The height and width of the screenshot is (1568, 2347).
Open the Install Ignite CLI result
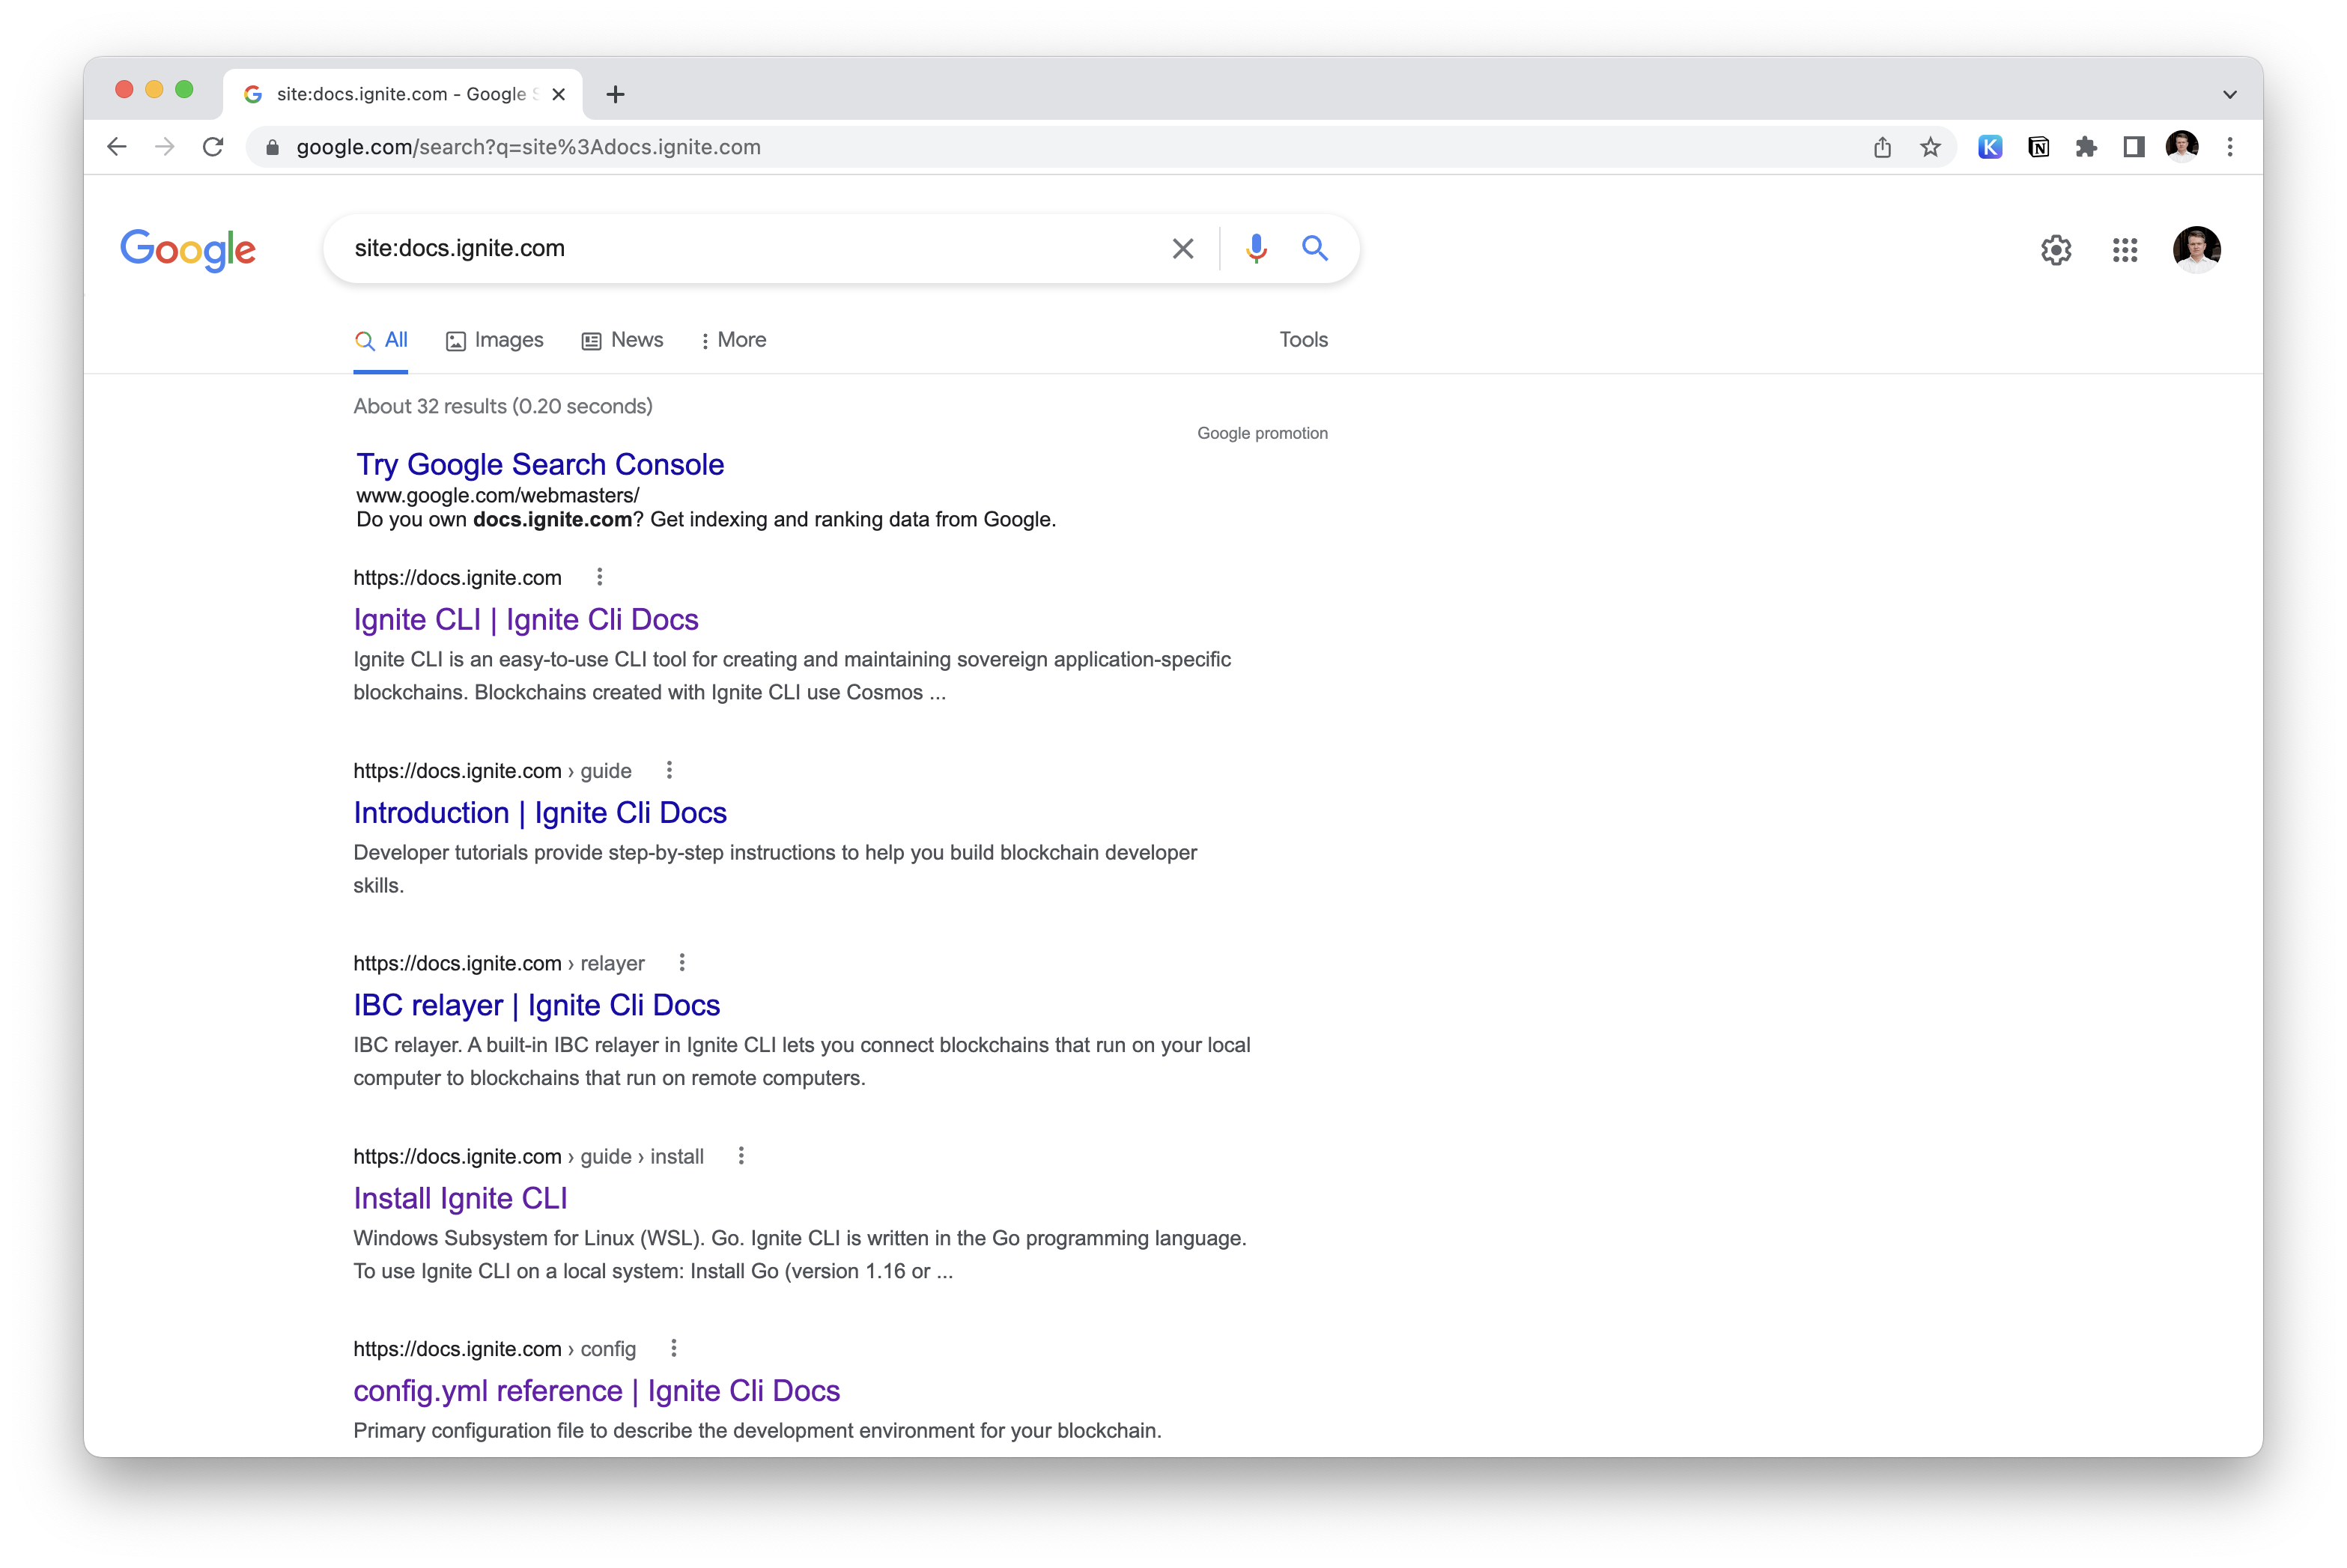pyautogui.click(x=460, y=1198)
